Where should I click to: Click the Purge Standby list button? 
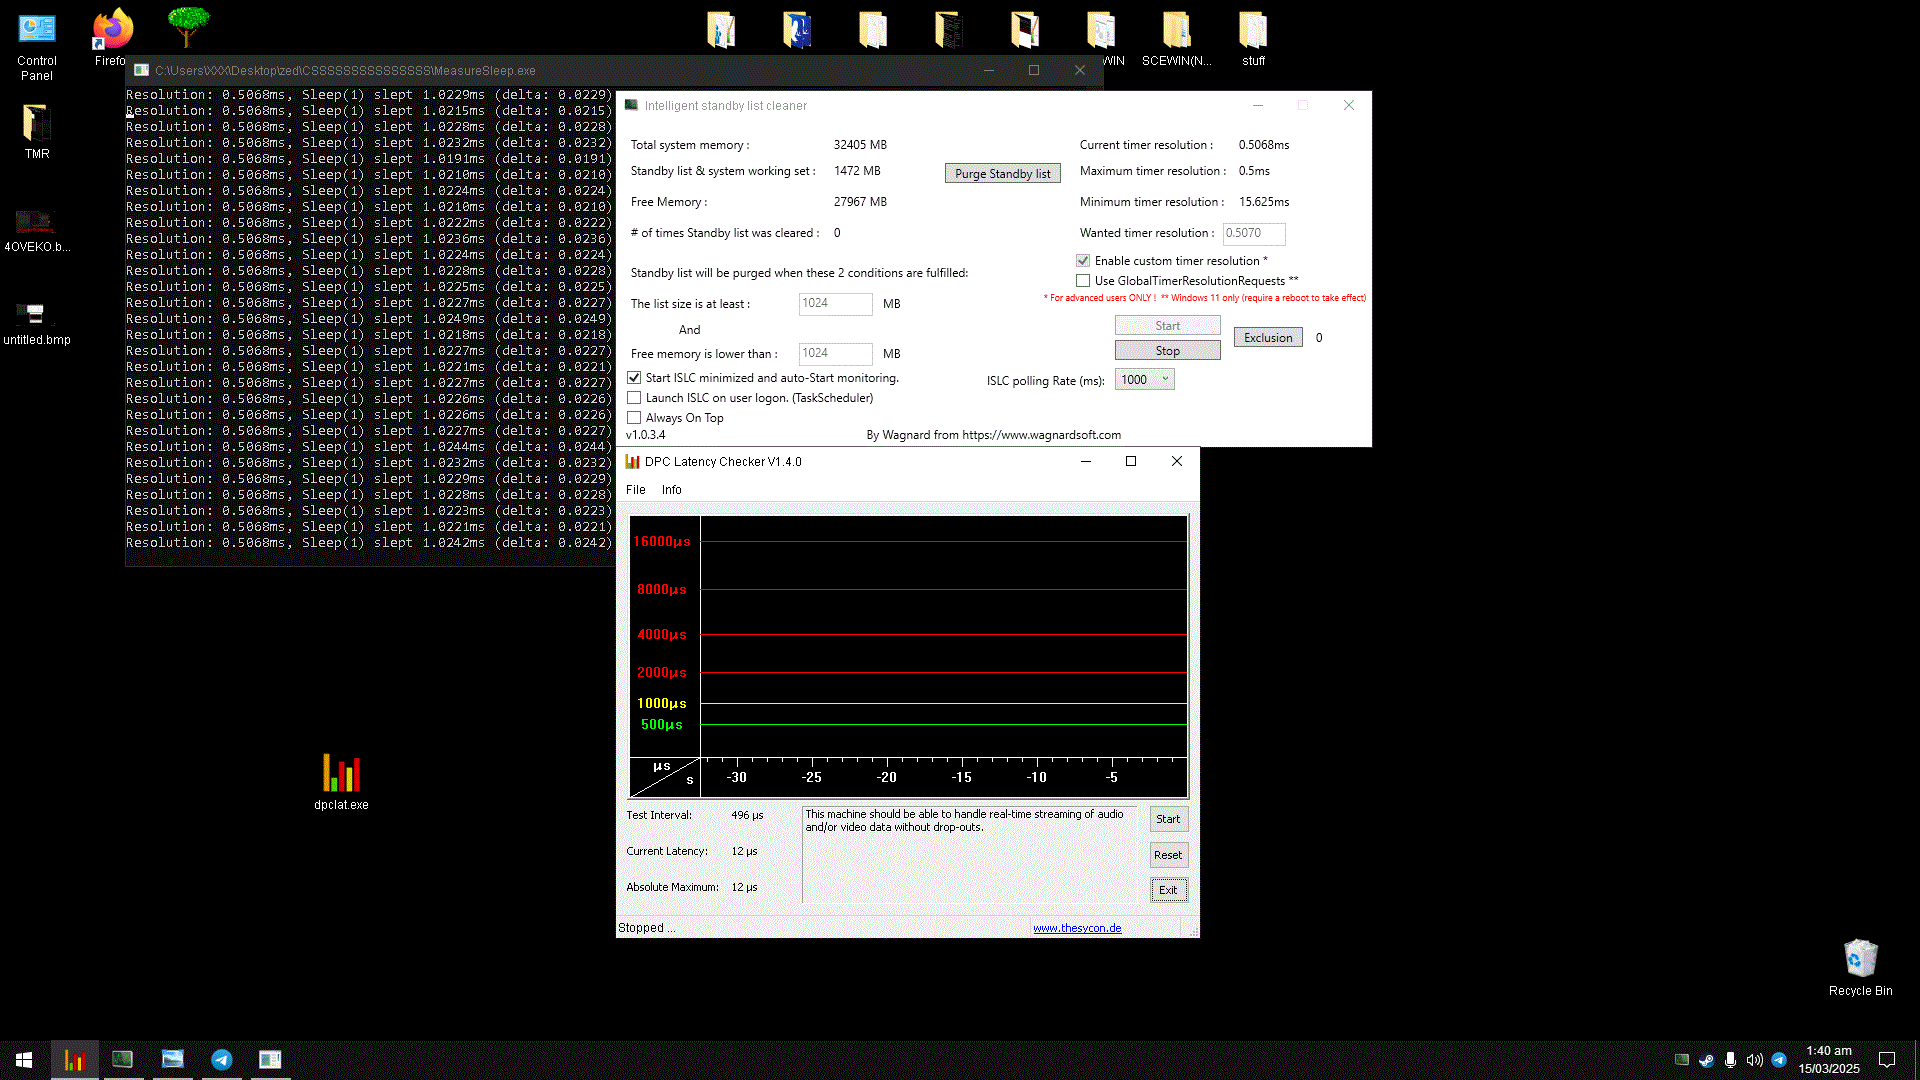pyautogui.click(x=1002, y=174)
